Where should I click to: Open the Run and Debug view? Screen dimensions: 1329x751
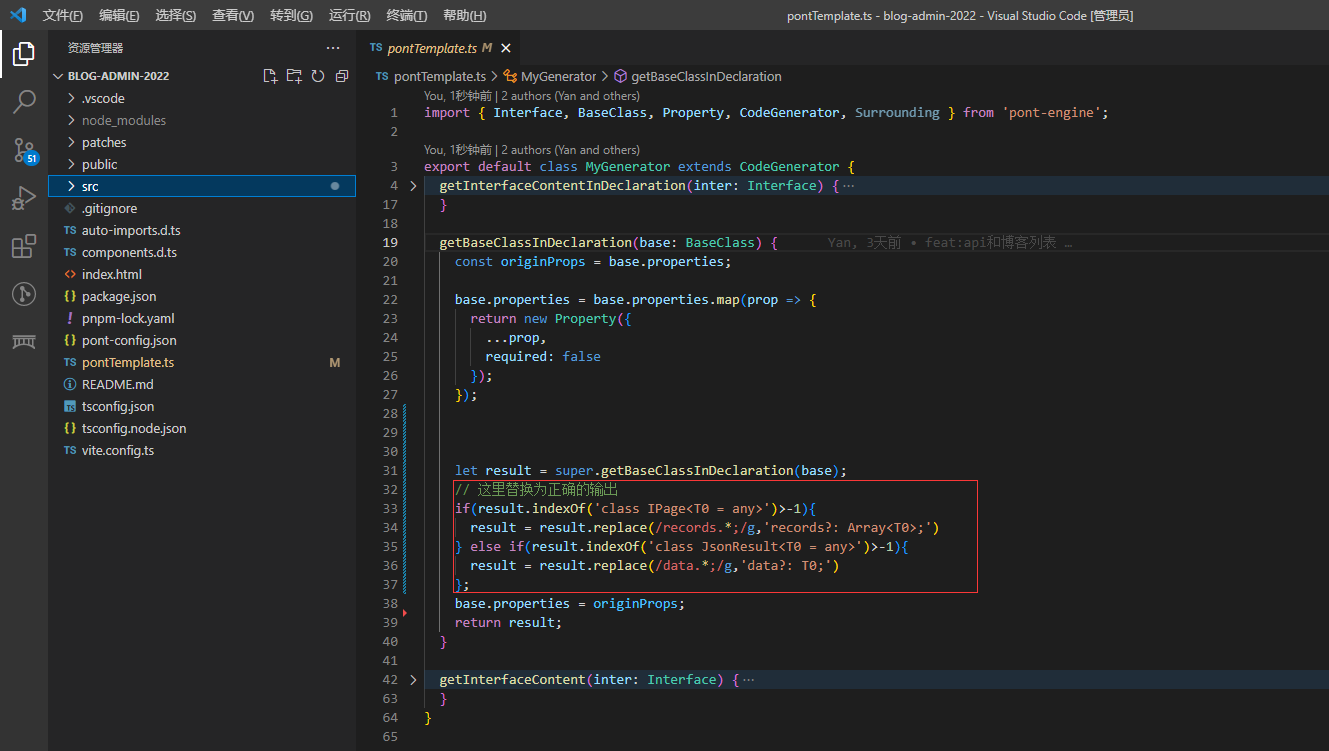pos(24,198)
